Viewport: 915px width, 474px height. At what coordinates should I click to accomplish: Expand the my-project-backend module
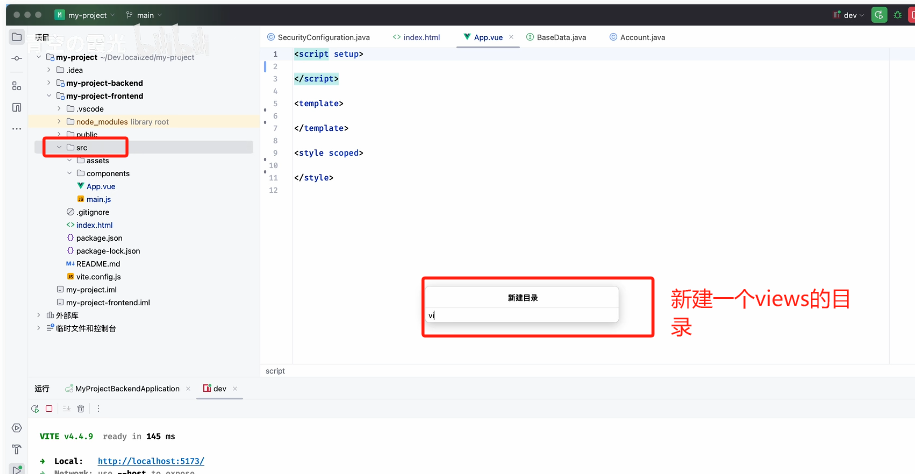click(49, 83)
